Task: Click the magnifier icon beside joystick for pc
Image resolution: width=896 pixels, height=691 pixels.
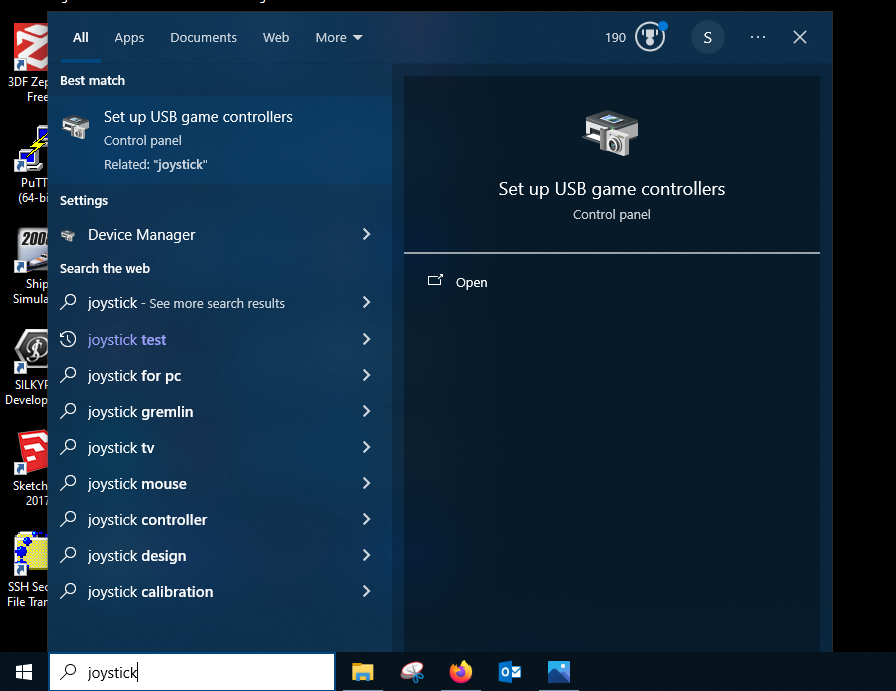Action: 68,376
